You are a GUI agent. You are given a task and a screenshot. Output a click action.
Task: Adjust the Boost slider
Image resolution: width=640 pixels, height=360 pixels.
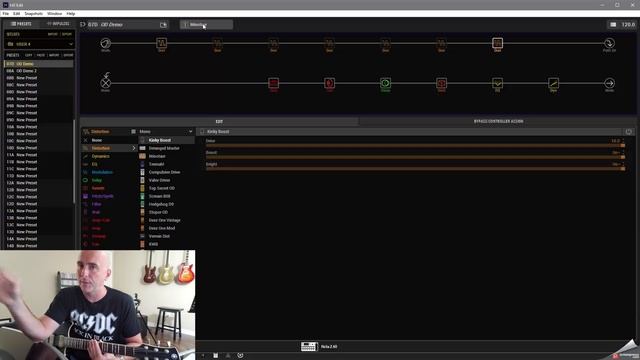(415, 157)
